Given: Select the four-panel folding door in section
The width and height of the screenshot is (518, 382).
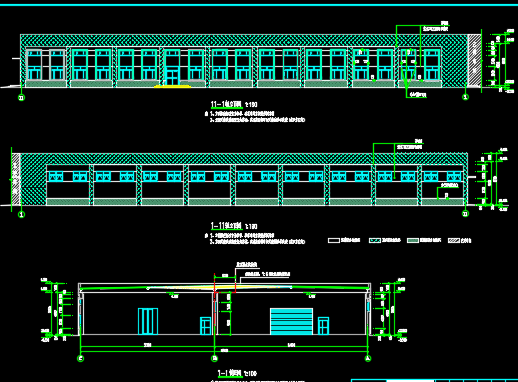Looking at the screenshot, I should 148,321.
